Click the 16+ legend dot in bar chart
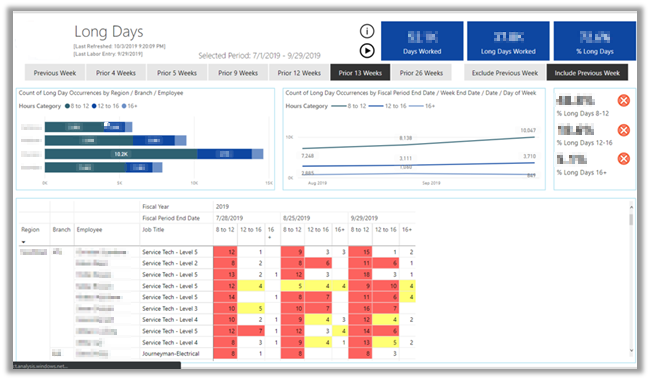The height and width of the screenshot is (380, 650). [x=124, y=106]
